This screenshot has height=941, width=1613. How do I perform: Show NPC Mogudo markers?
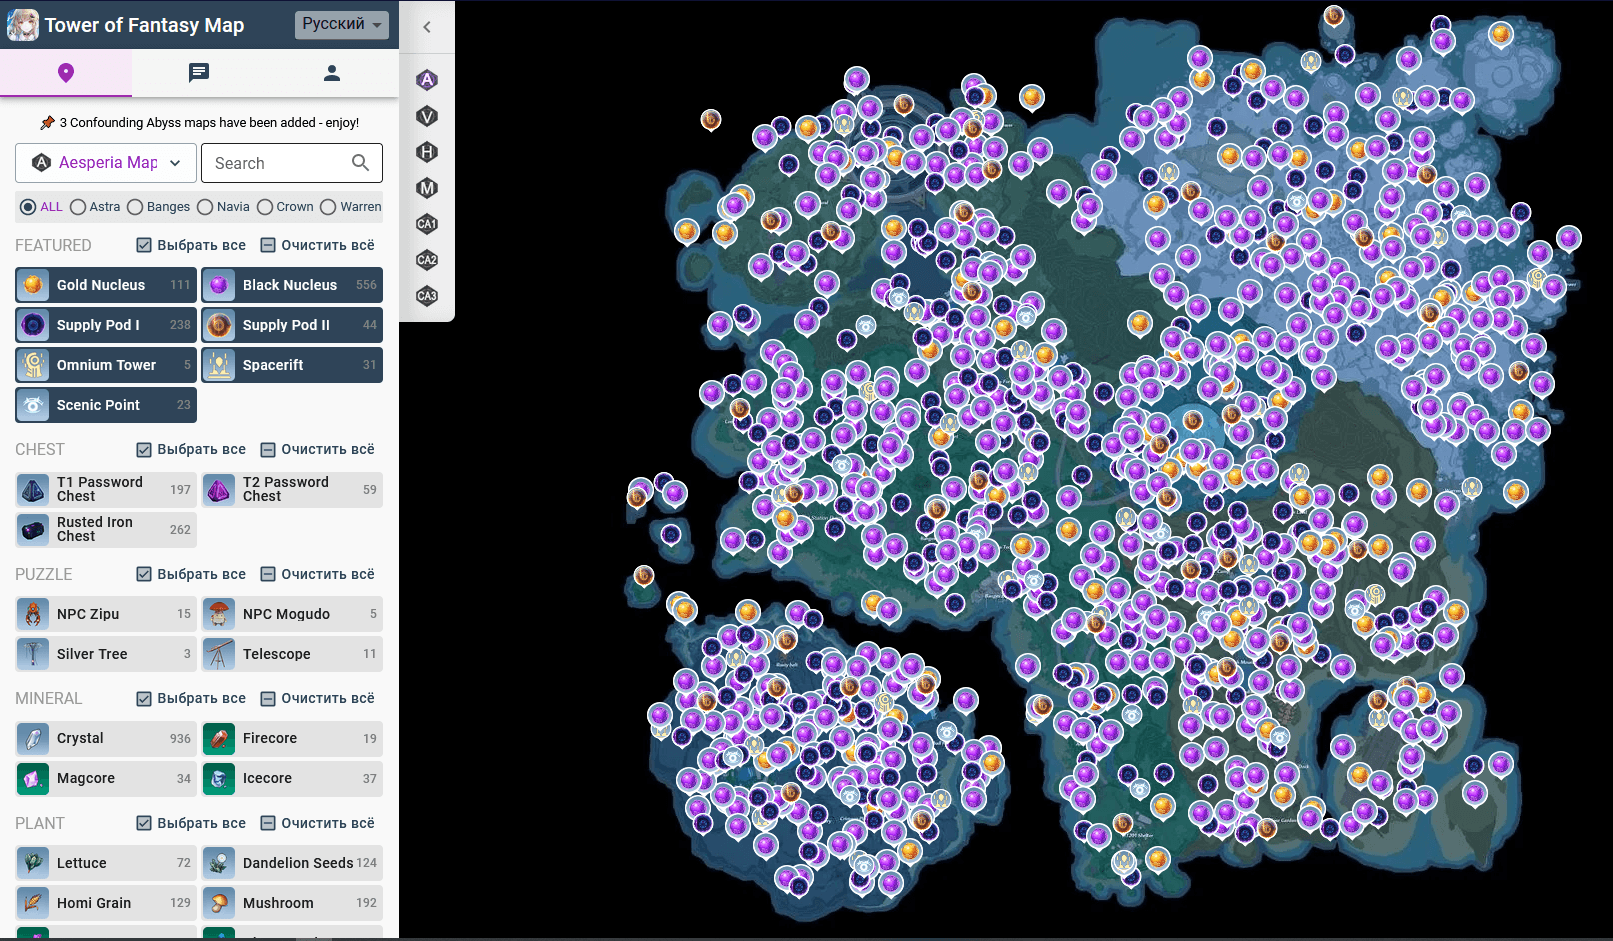(292, 614)
